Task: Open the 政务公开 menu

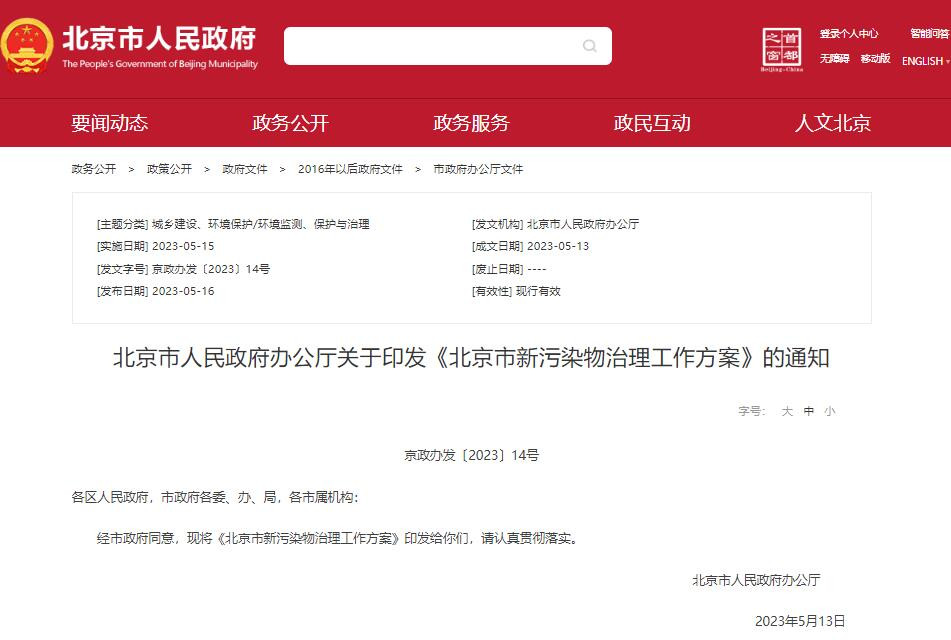Action: tap(291, 123)
